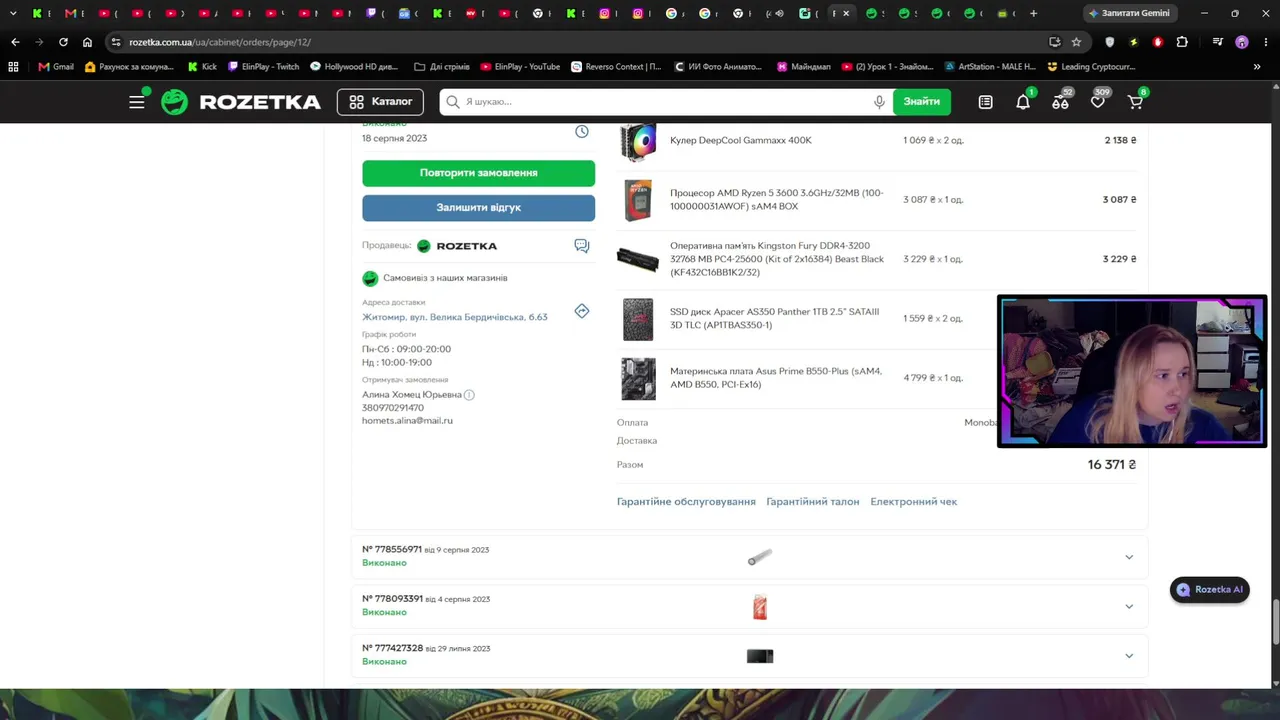Viewport: 1280px width, 720px height.
Task: Click the email homets.alina@mail.ru
Action: [407, 421]
